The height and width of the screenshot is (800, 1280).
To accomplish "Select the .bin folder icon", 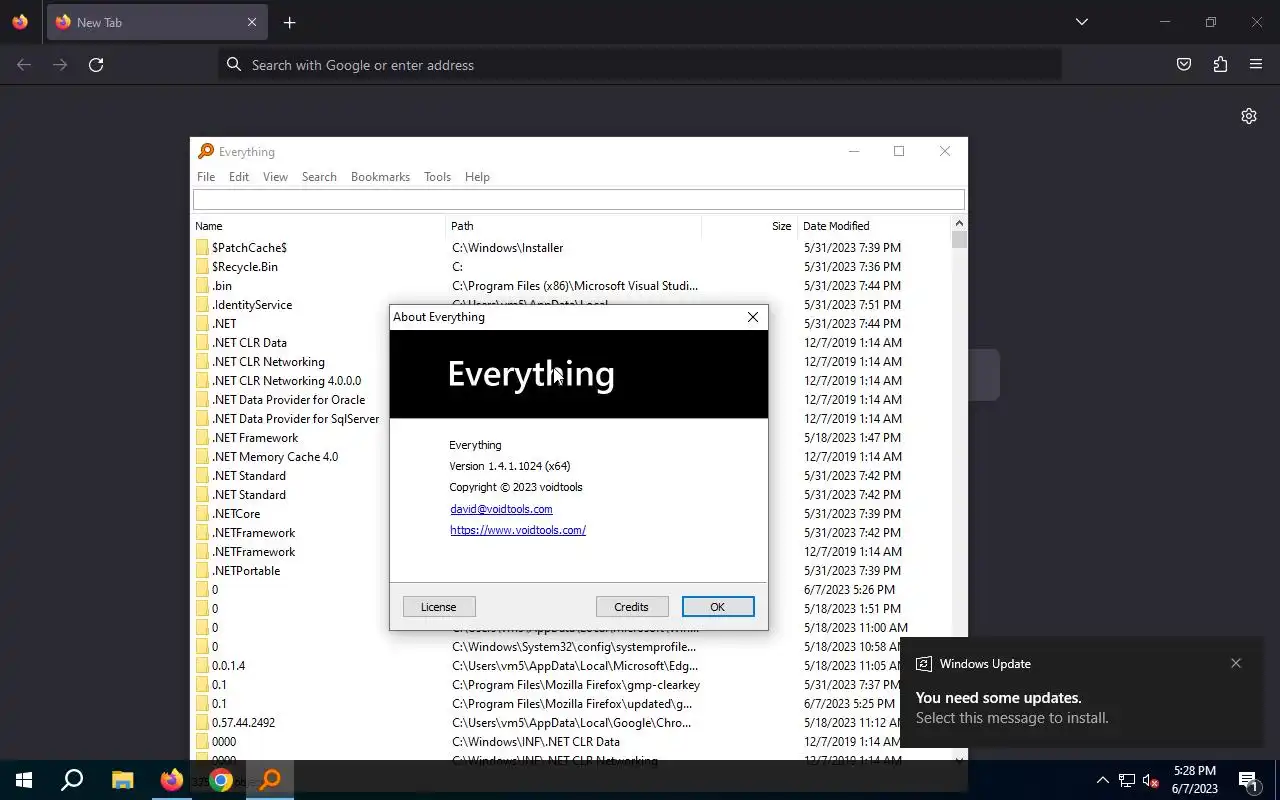I will (x=202, y=286).
